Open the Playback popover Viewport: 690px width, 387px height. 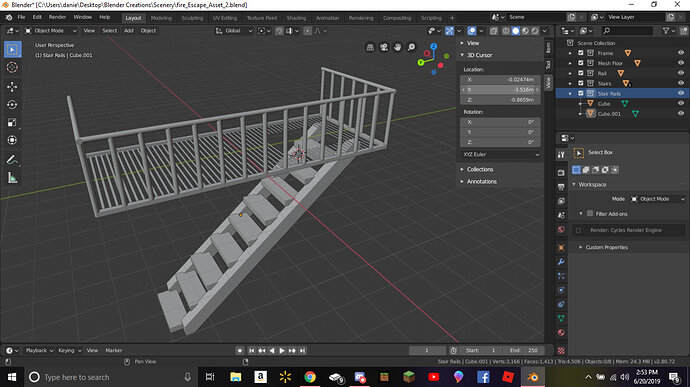tap(39, 350)
